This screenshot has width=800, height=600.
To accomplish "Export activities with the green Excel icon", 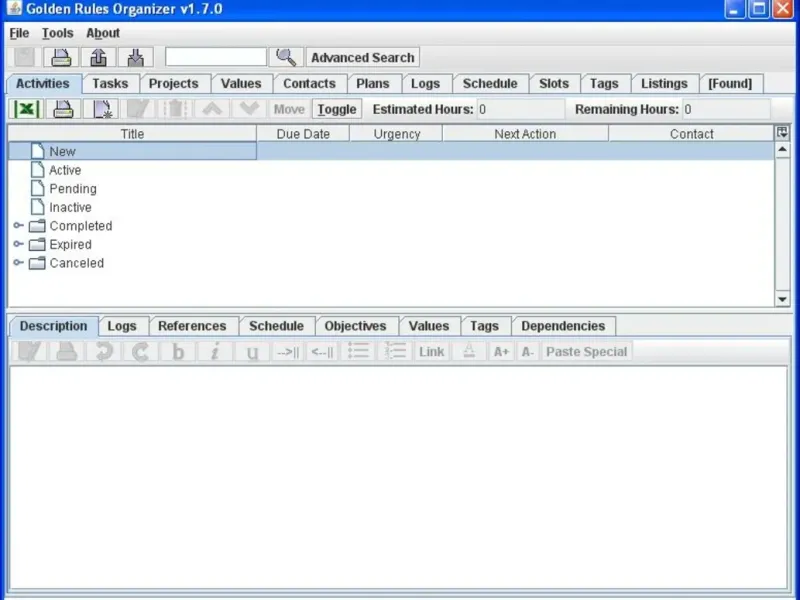I will pyautogui.click(x=26, y=109).
